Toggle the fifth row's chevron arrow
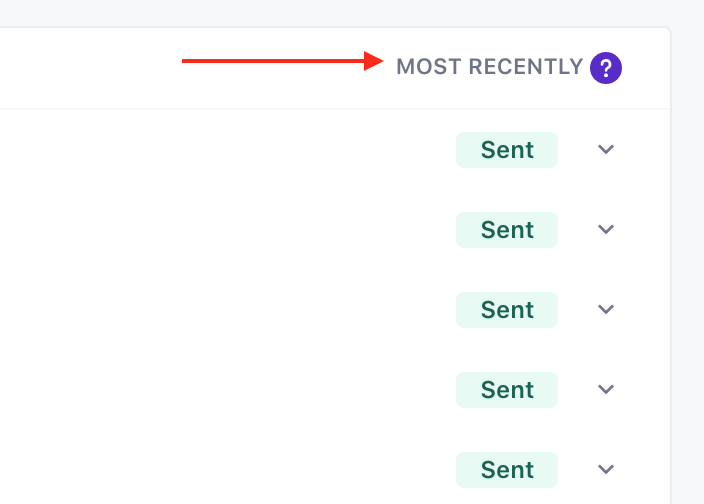 [x=605, y=469]
